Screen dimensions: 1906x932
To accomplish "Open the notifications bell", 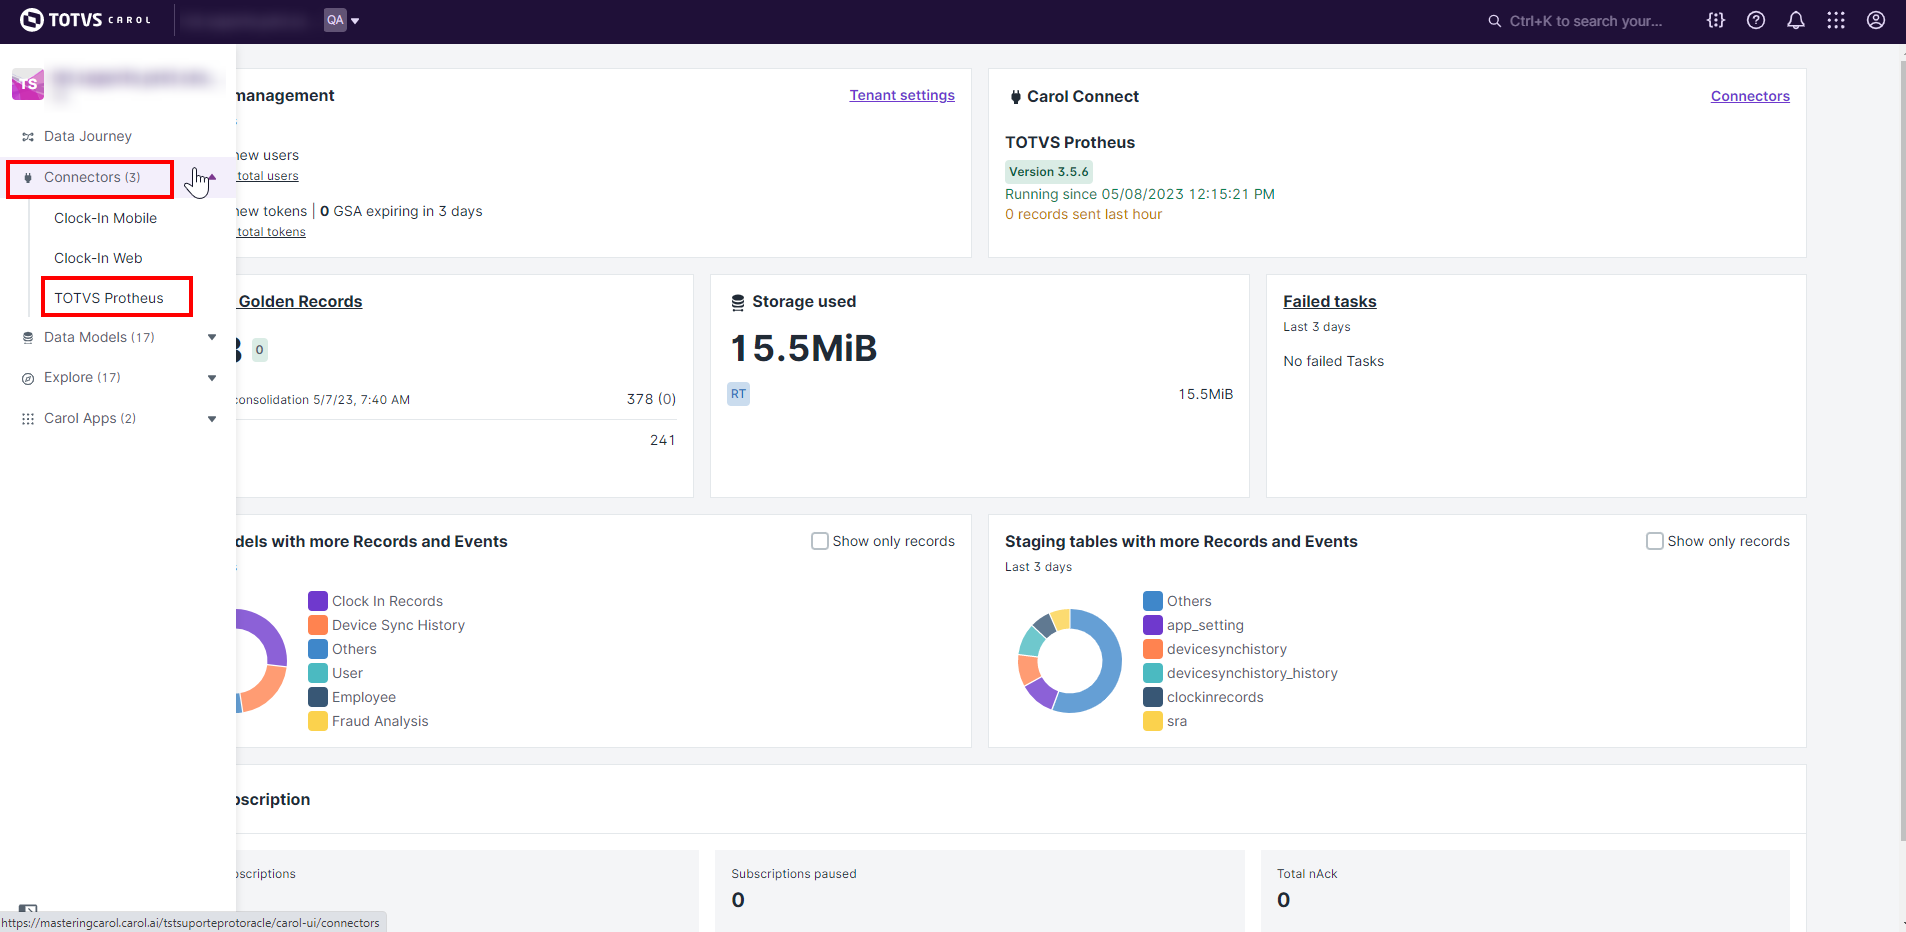I will [1796, 20].
